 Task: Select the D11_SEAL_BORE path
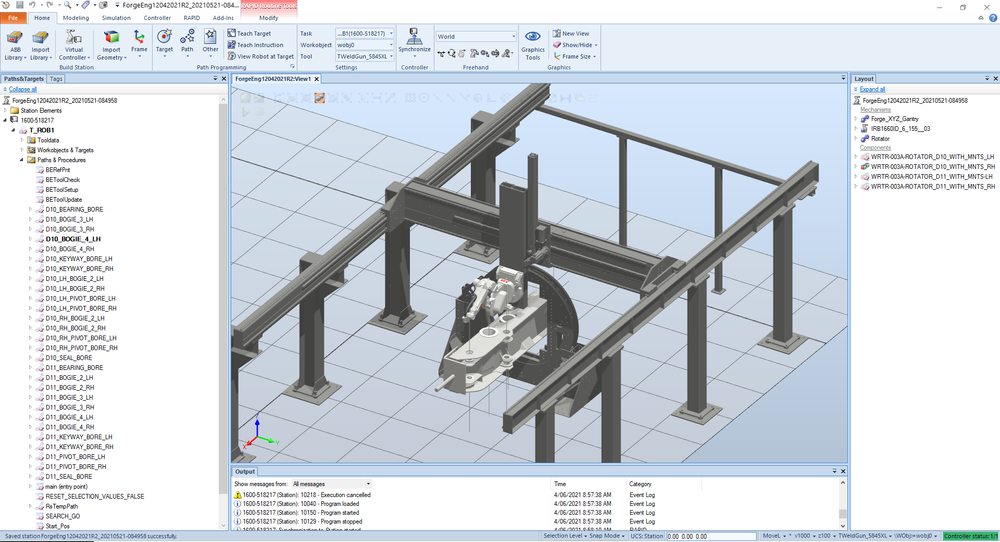tap(68, 476)
